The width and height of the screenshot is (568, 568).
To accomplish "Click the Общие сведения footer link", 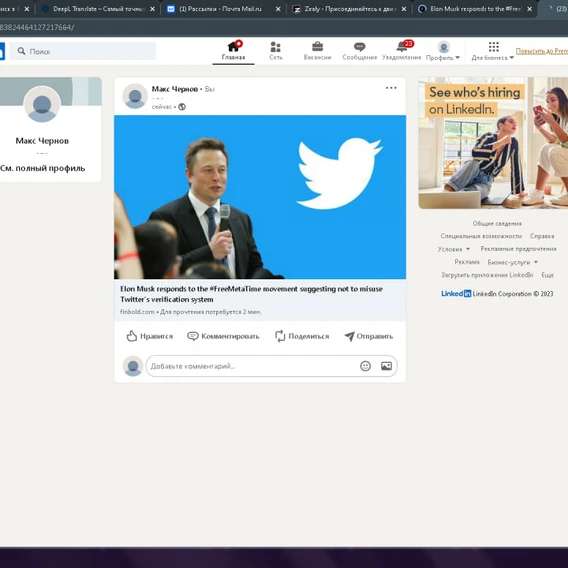I will coord(497,224).
